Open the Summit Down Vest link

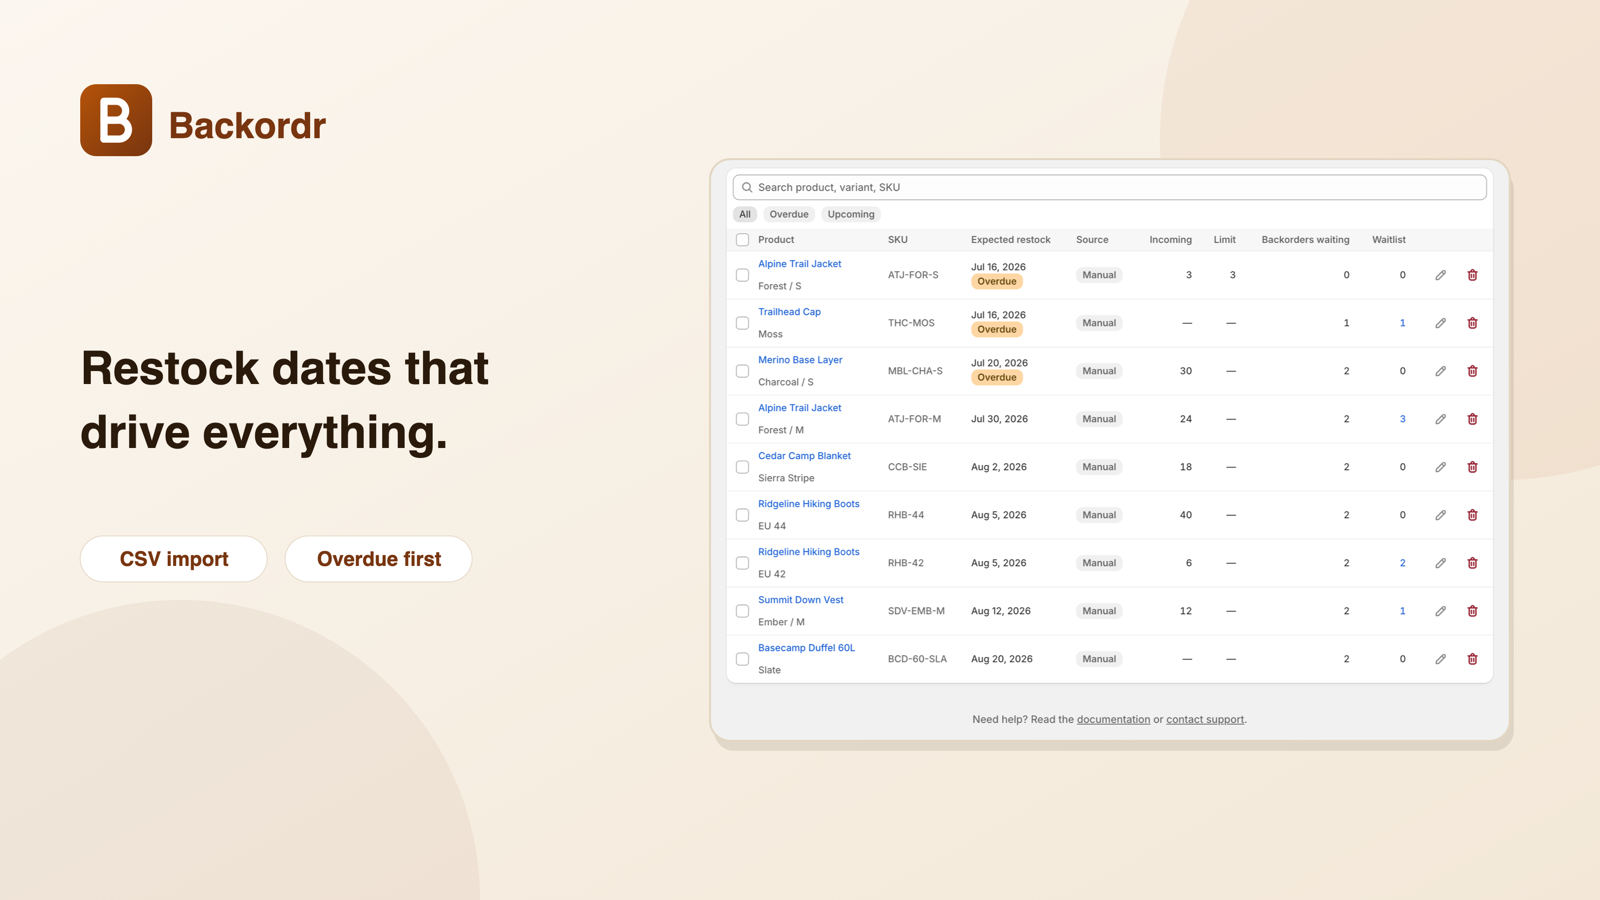click(x=801, y=600)
